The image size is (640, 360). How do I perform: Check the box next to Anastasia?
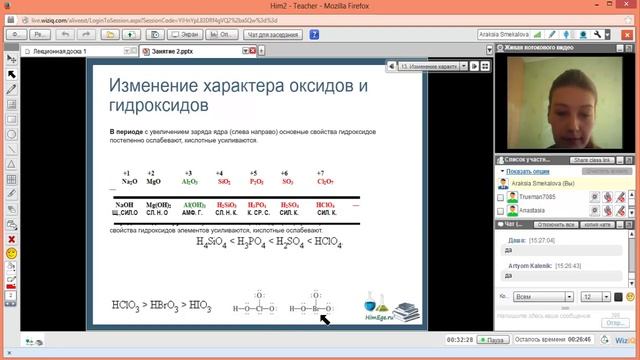(501, 211)
